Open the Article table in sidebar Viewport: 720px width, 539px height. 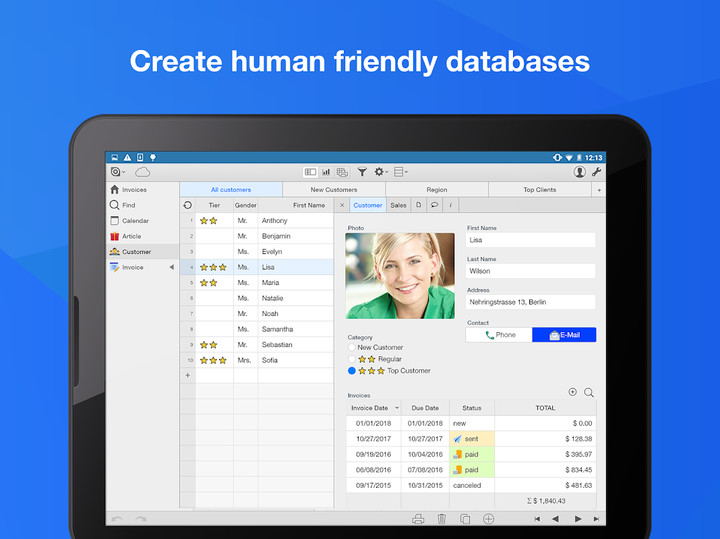click(142, 236)
